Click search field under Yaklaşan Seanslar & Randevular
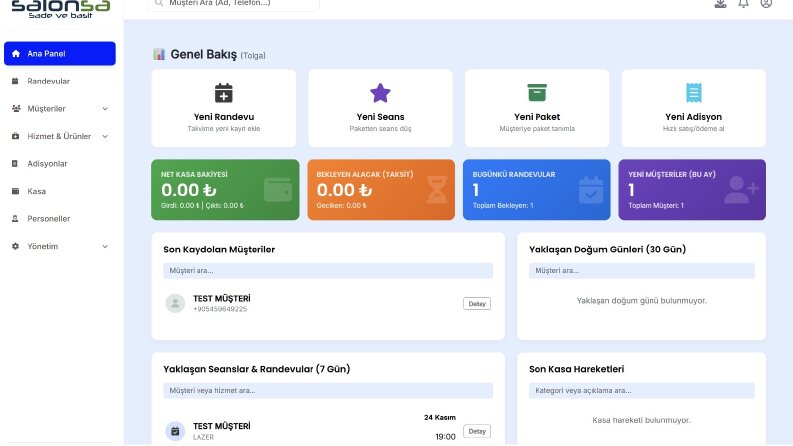 coord(328,390)
